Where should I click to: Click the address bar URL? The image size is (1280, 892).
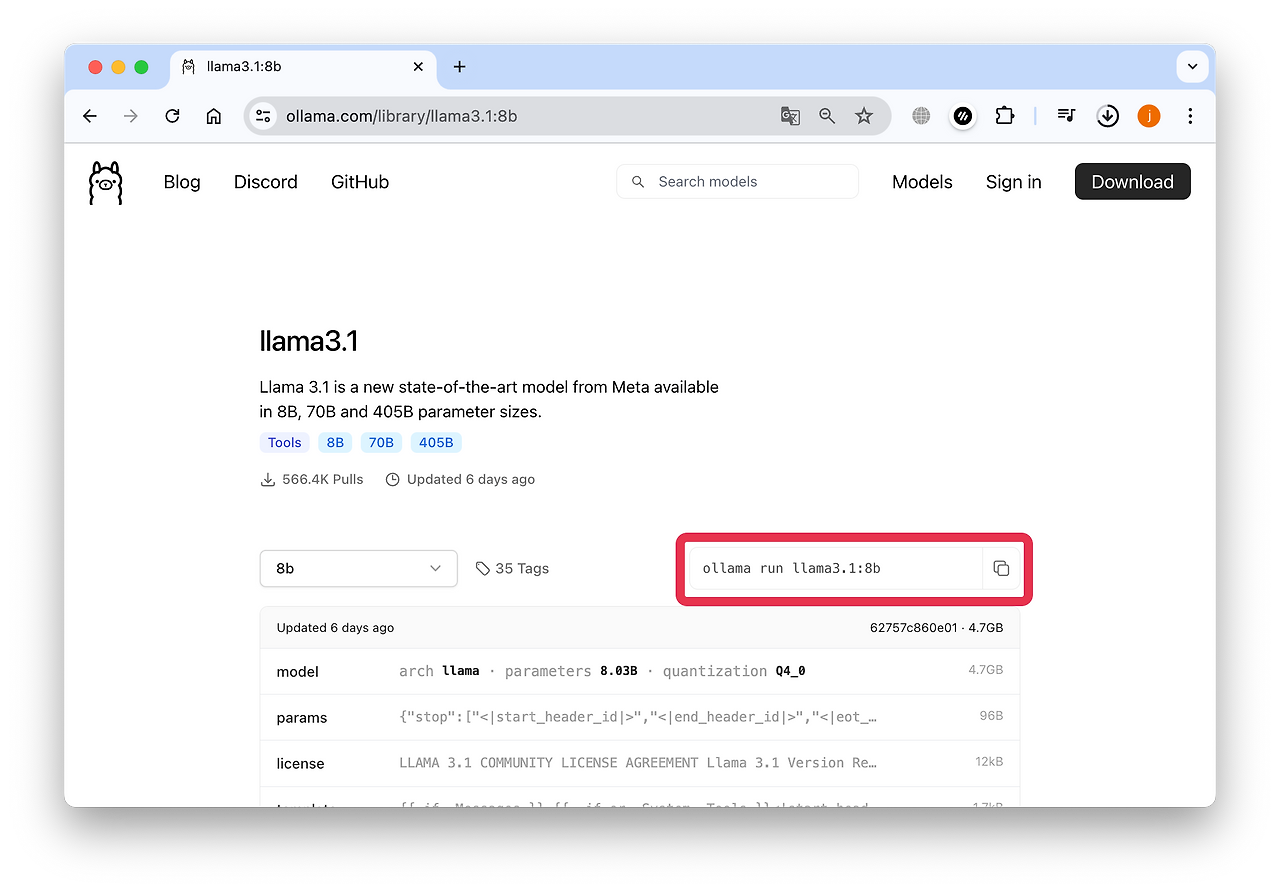402,116
